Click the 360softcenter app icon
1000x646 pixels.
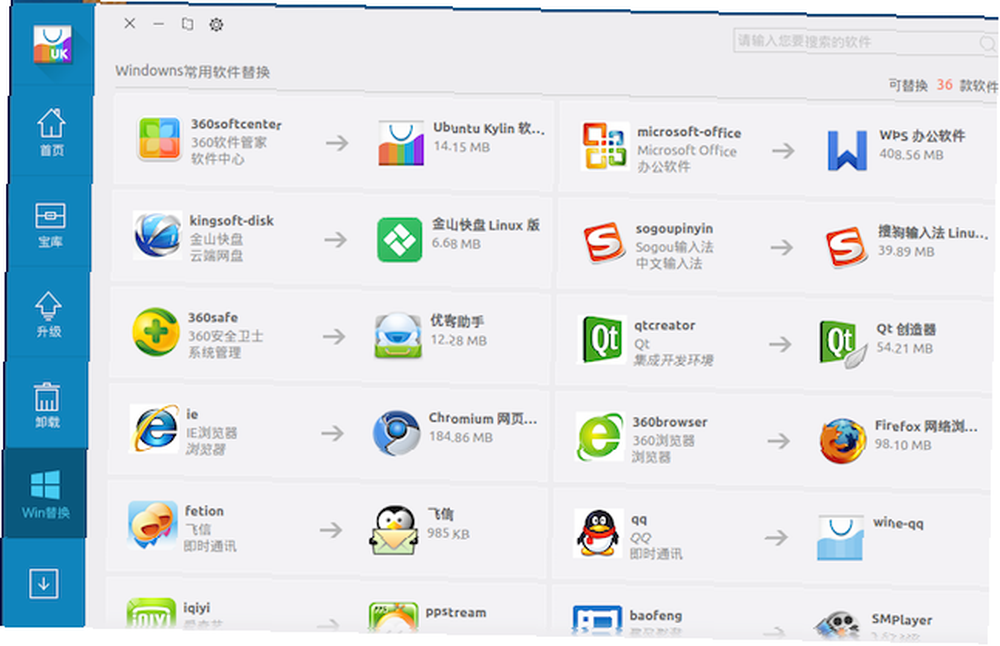click(159, 138)
